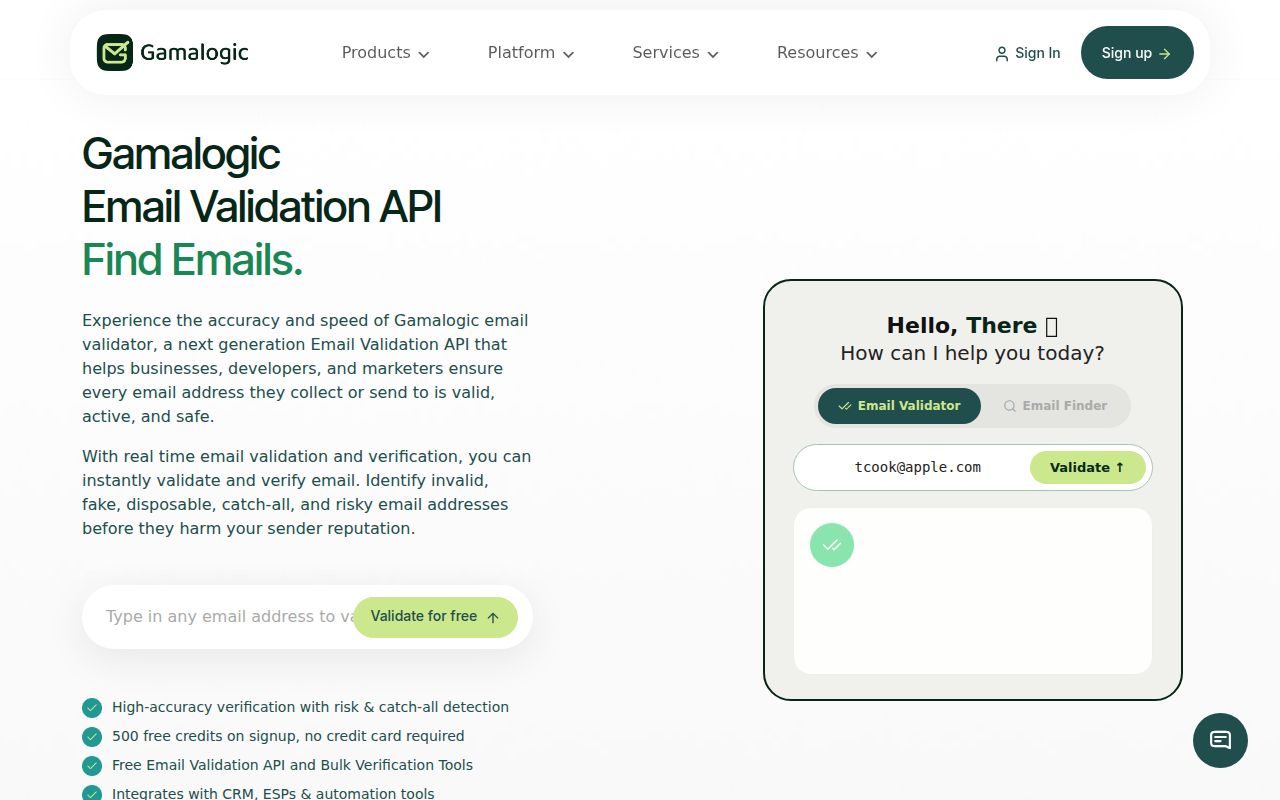Viewport: 1280px width, 800px height.
Task: Open the Services menu
Action: (x=676, y=53)
